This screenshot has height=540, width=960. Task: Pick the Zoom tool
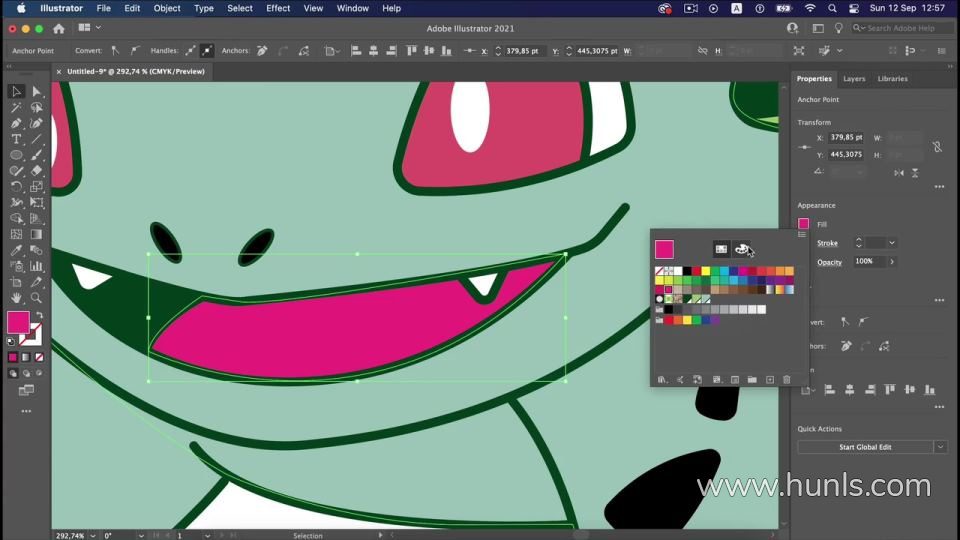tap(36, 298)
